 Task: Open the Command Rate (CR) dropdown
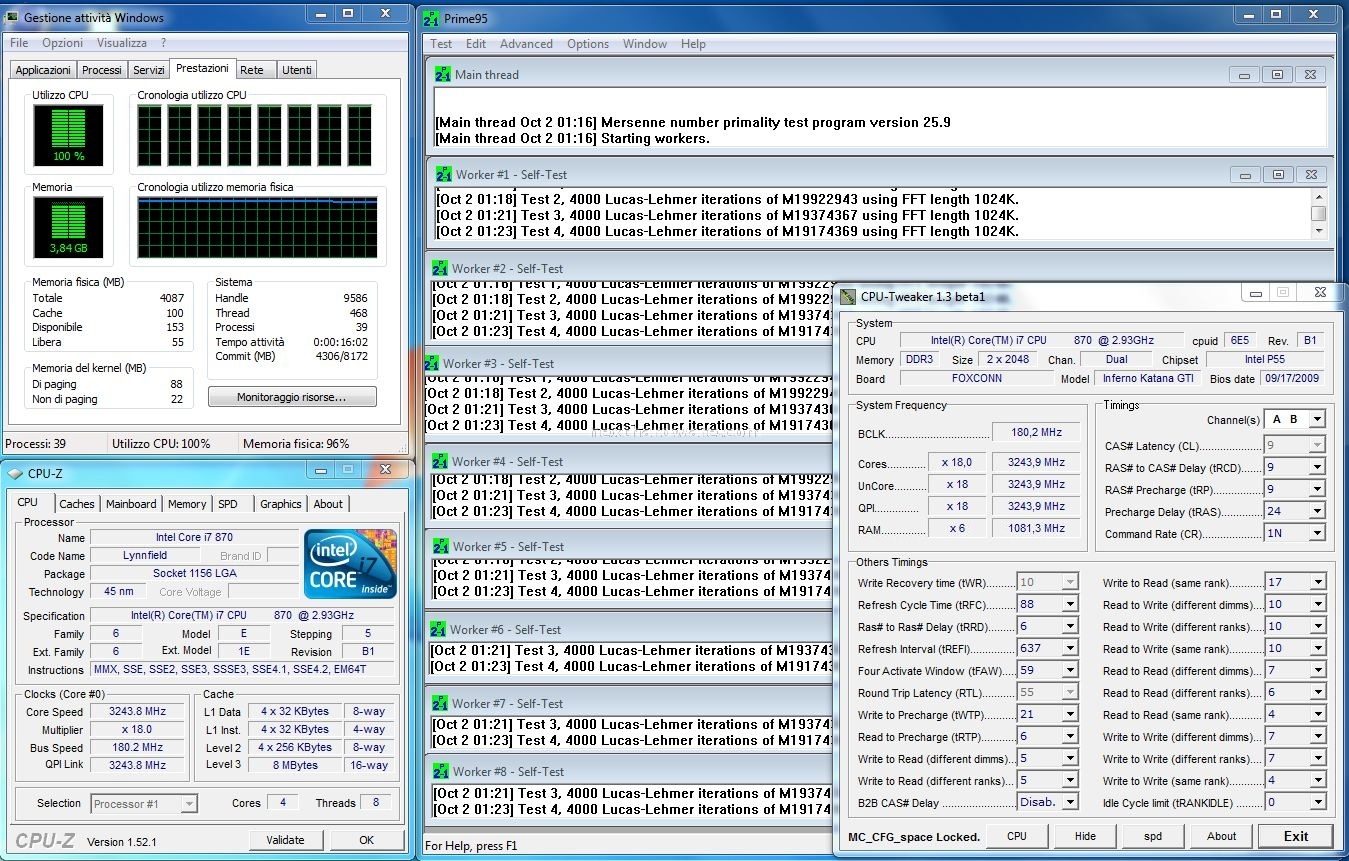coord(1317,533)
